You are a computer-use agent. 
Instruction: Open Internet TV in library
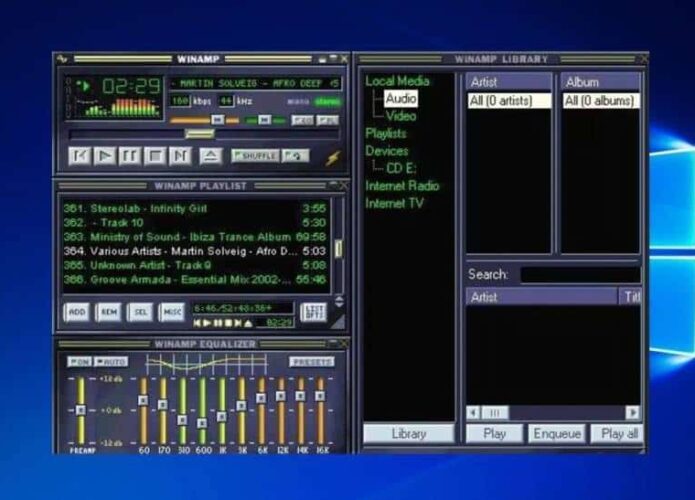[x=394, y=203]
